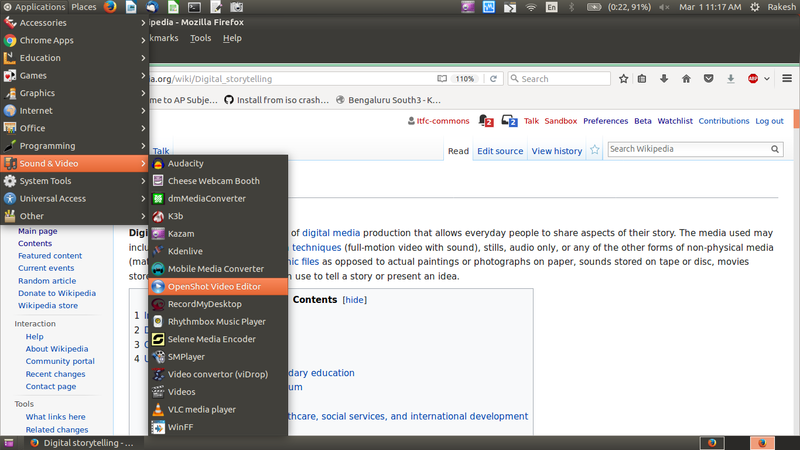Click Pocket save icon in toolbar

click(709, 79)
